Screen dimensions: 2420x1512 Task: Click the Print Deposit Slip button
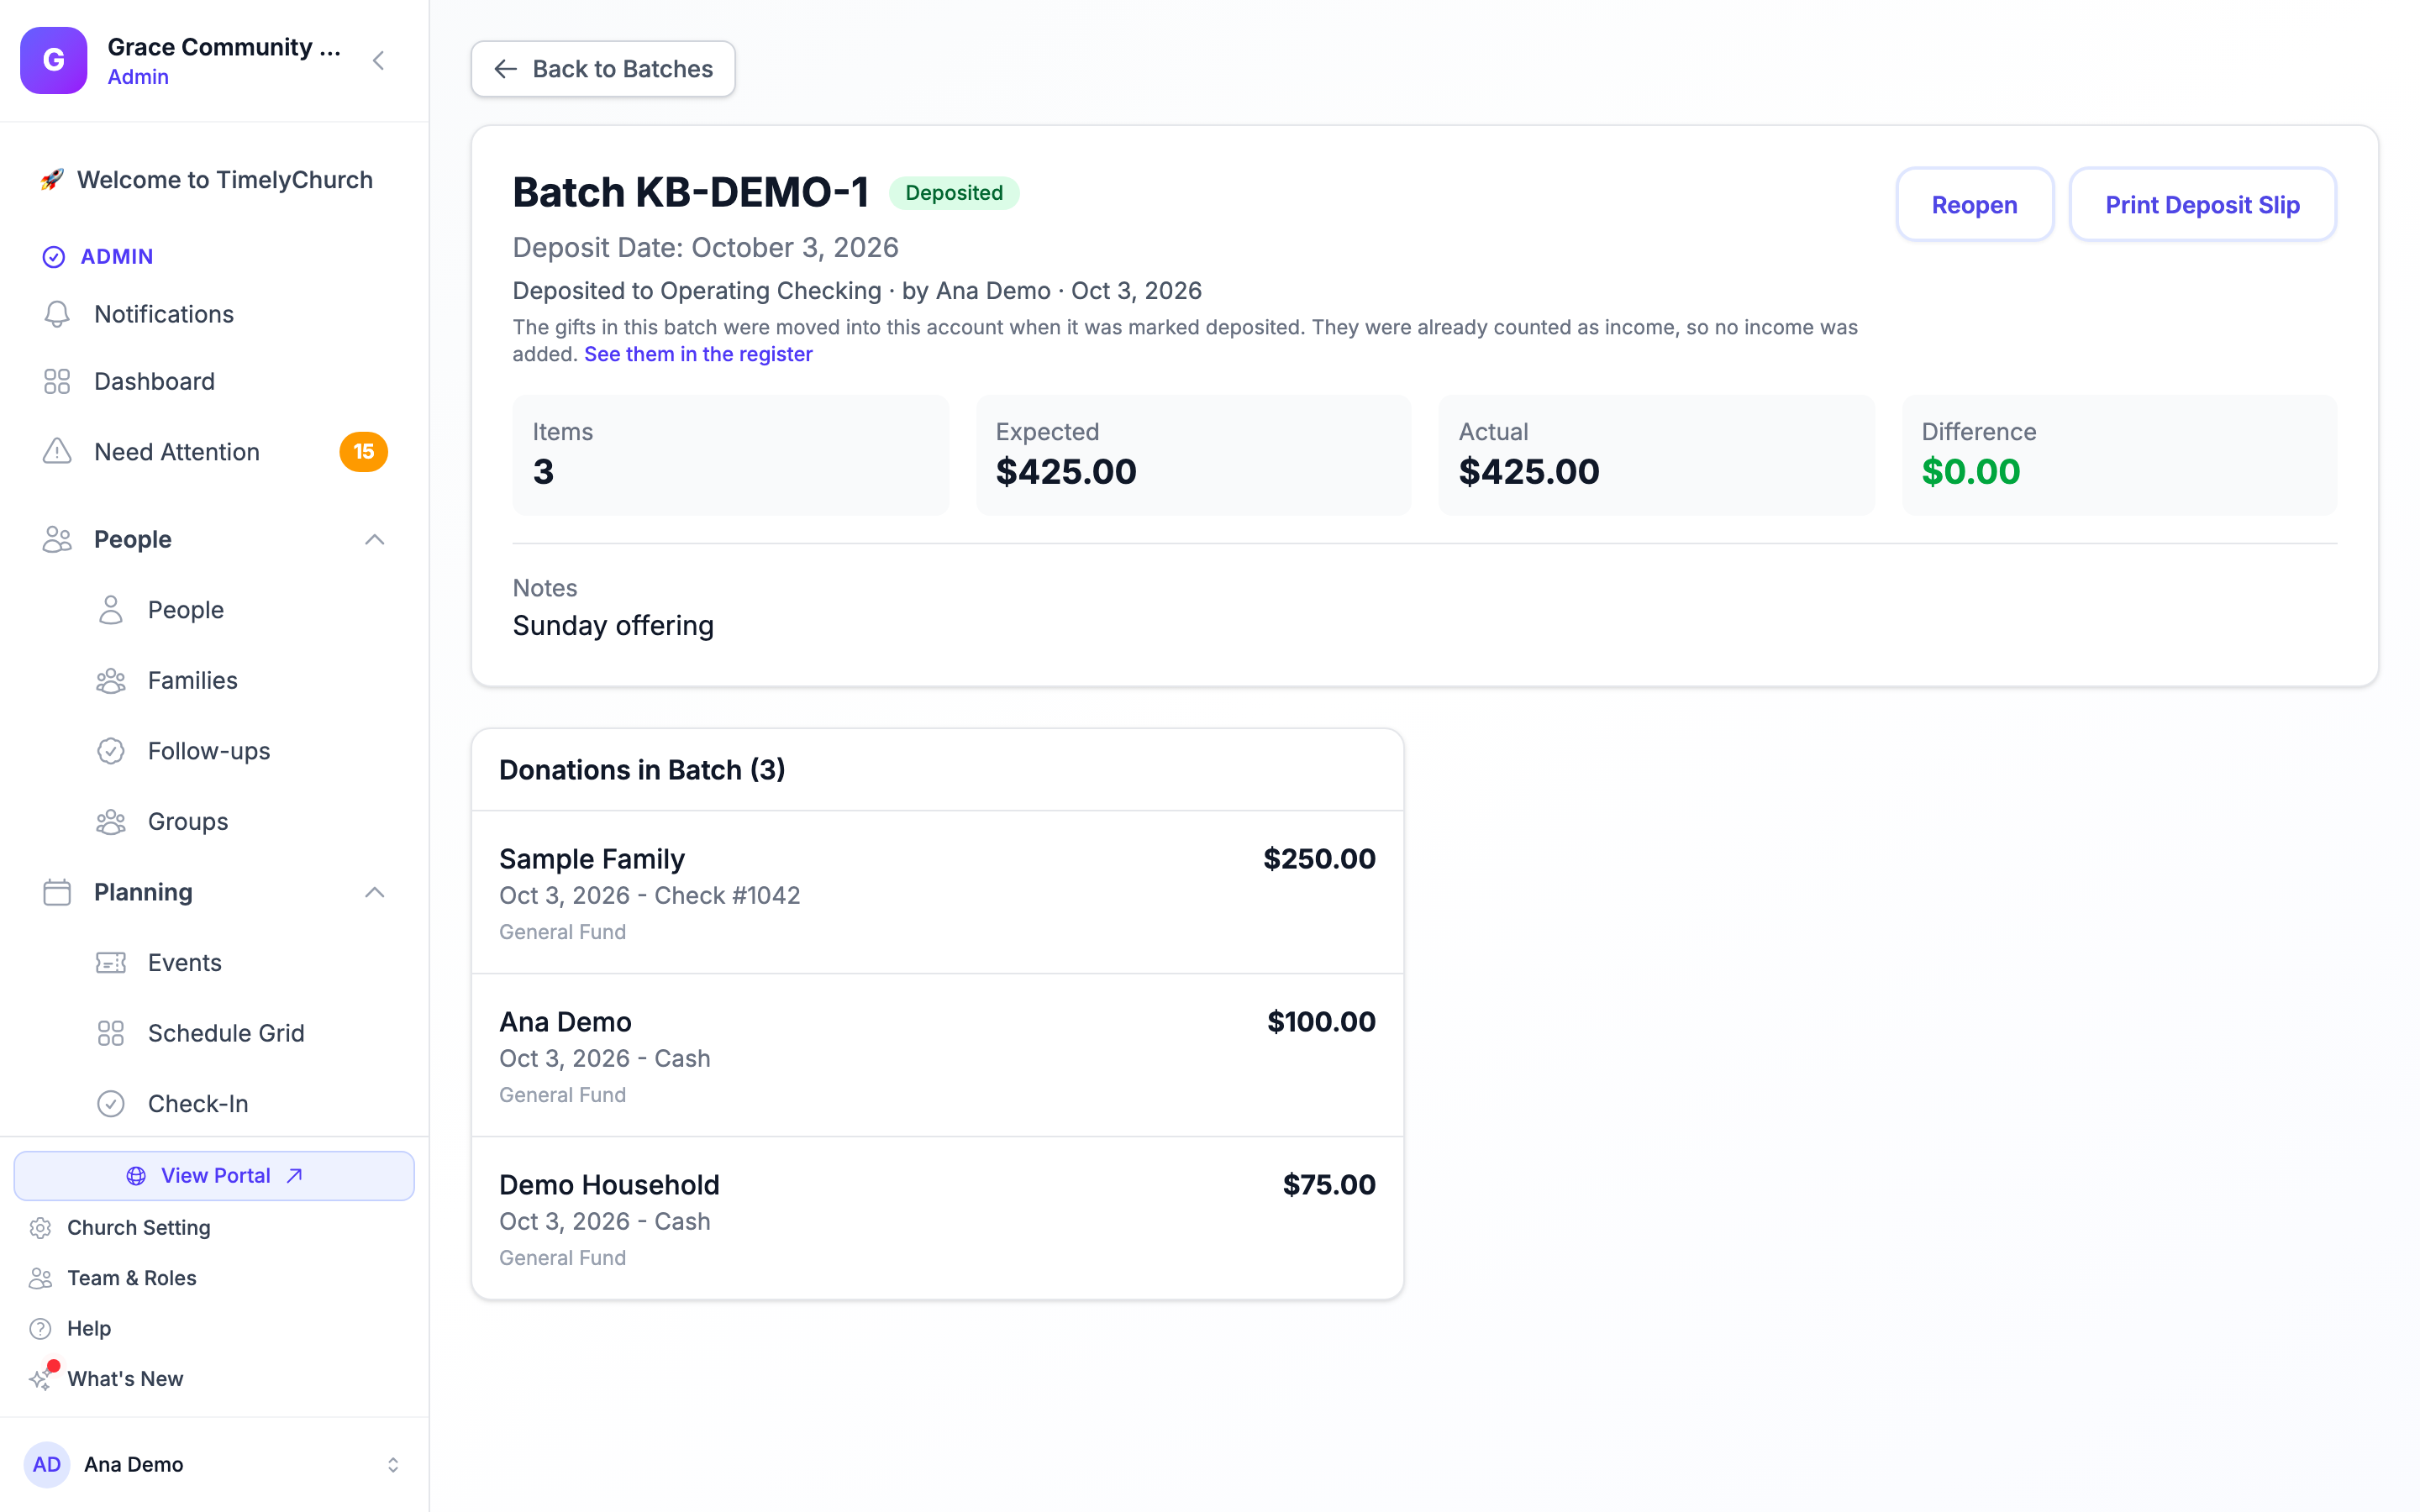click(2202, 205)
